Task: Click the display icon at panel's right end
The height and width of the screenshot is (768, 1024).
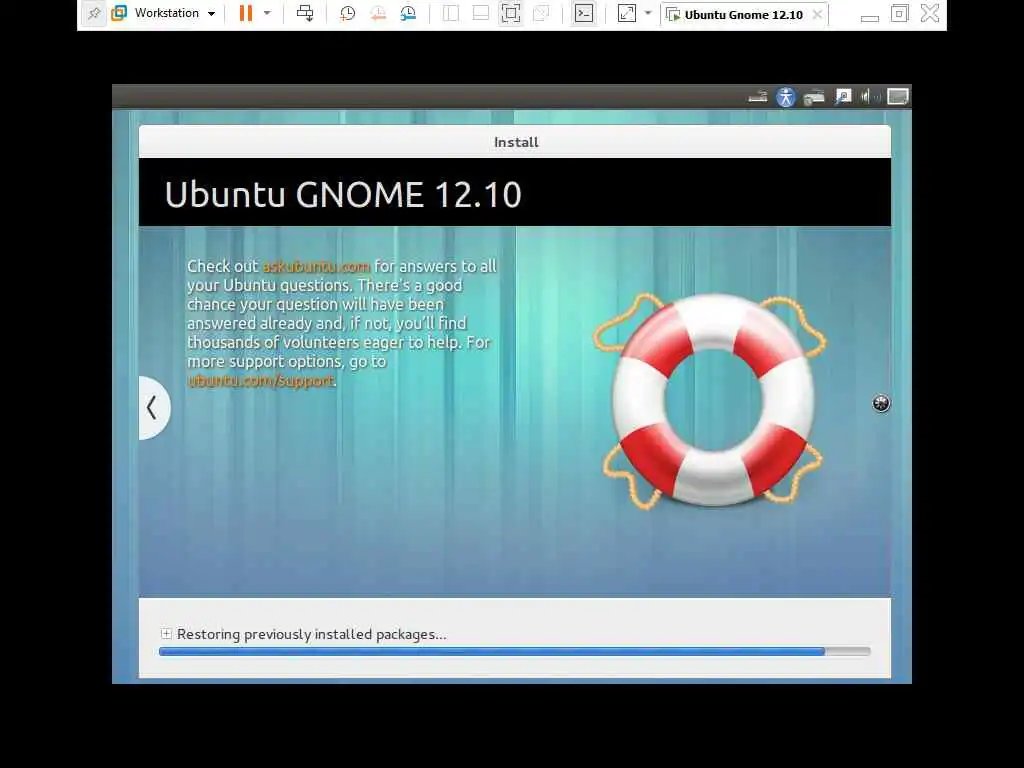Action: 897,97
